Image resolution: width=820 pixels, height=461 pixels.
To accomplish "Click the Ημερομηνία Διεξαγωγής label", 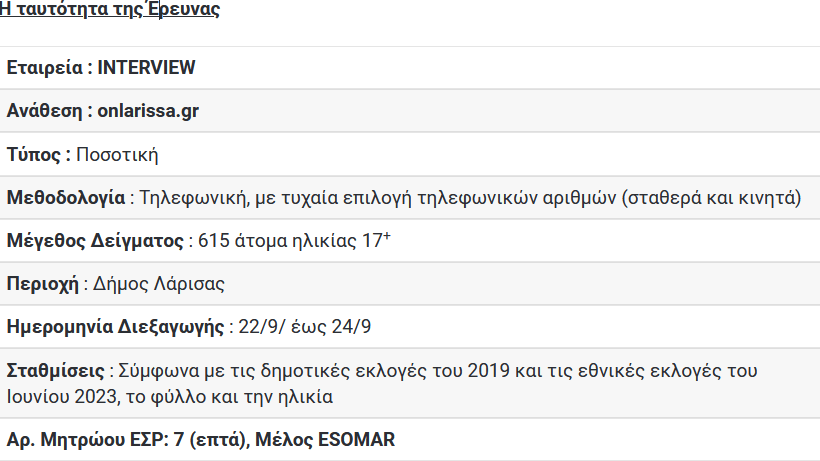I will point(115,327).
